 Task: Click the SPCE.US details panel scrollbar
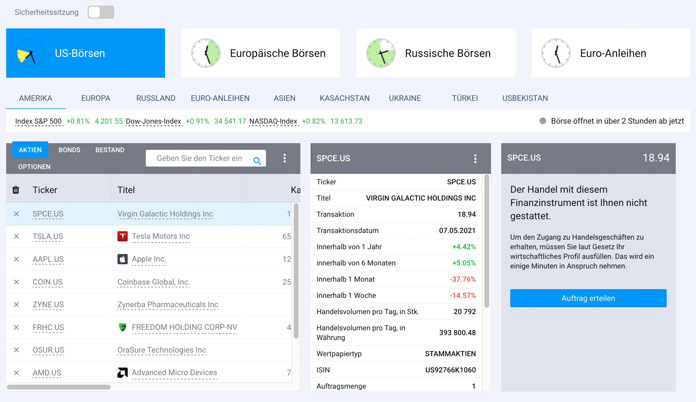point(486,241)
